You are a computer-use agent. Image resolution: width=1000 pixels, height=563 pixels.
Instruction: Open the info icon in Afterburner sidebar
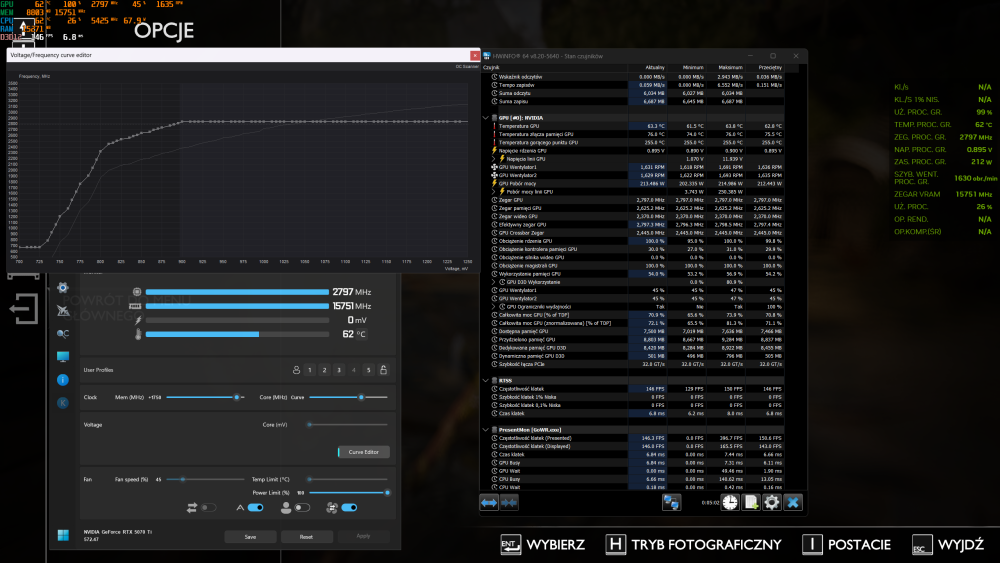(63, 379)
